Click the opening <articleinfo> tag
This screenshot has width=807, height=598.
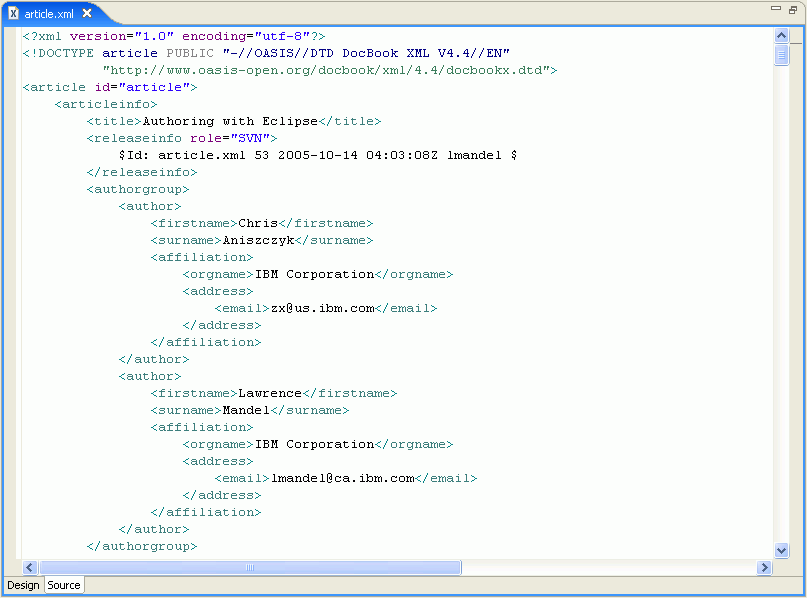pos(106,104)
